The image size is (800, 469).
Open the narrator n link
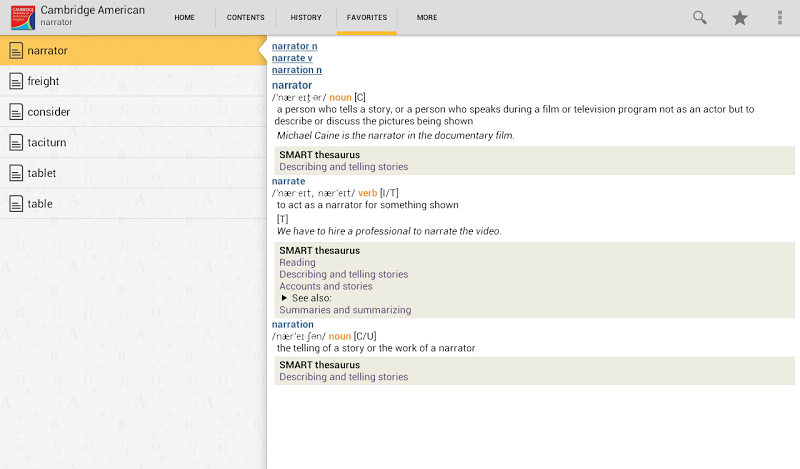click(x=294, y=46)
